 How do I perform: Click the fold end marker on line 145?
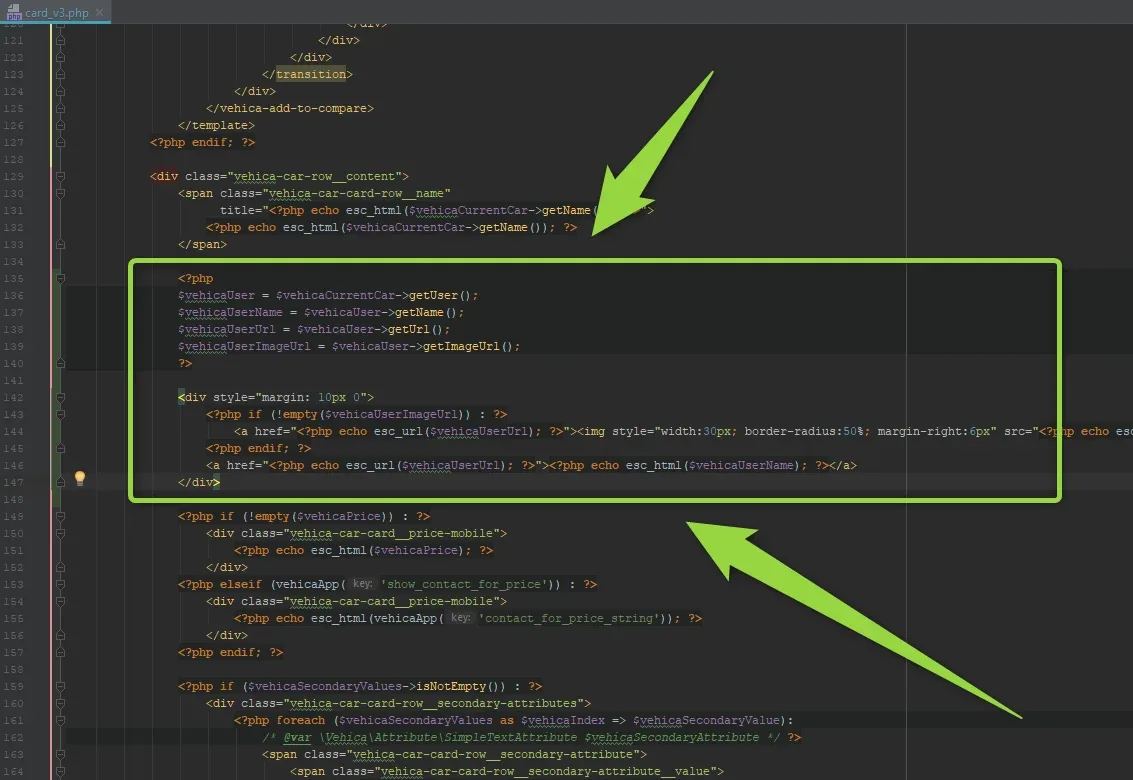(61, 448)
